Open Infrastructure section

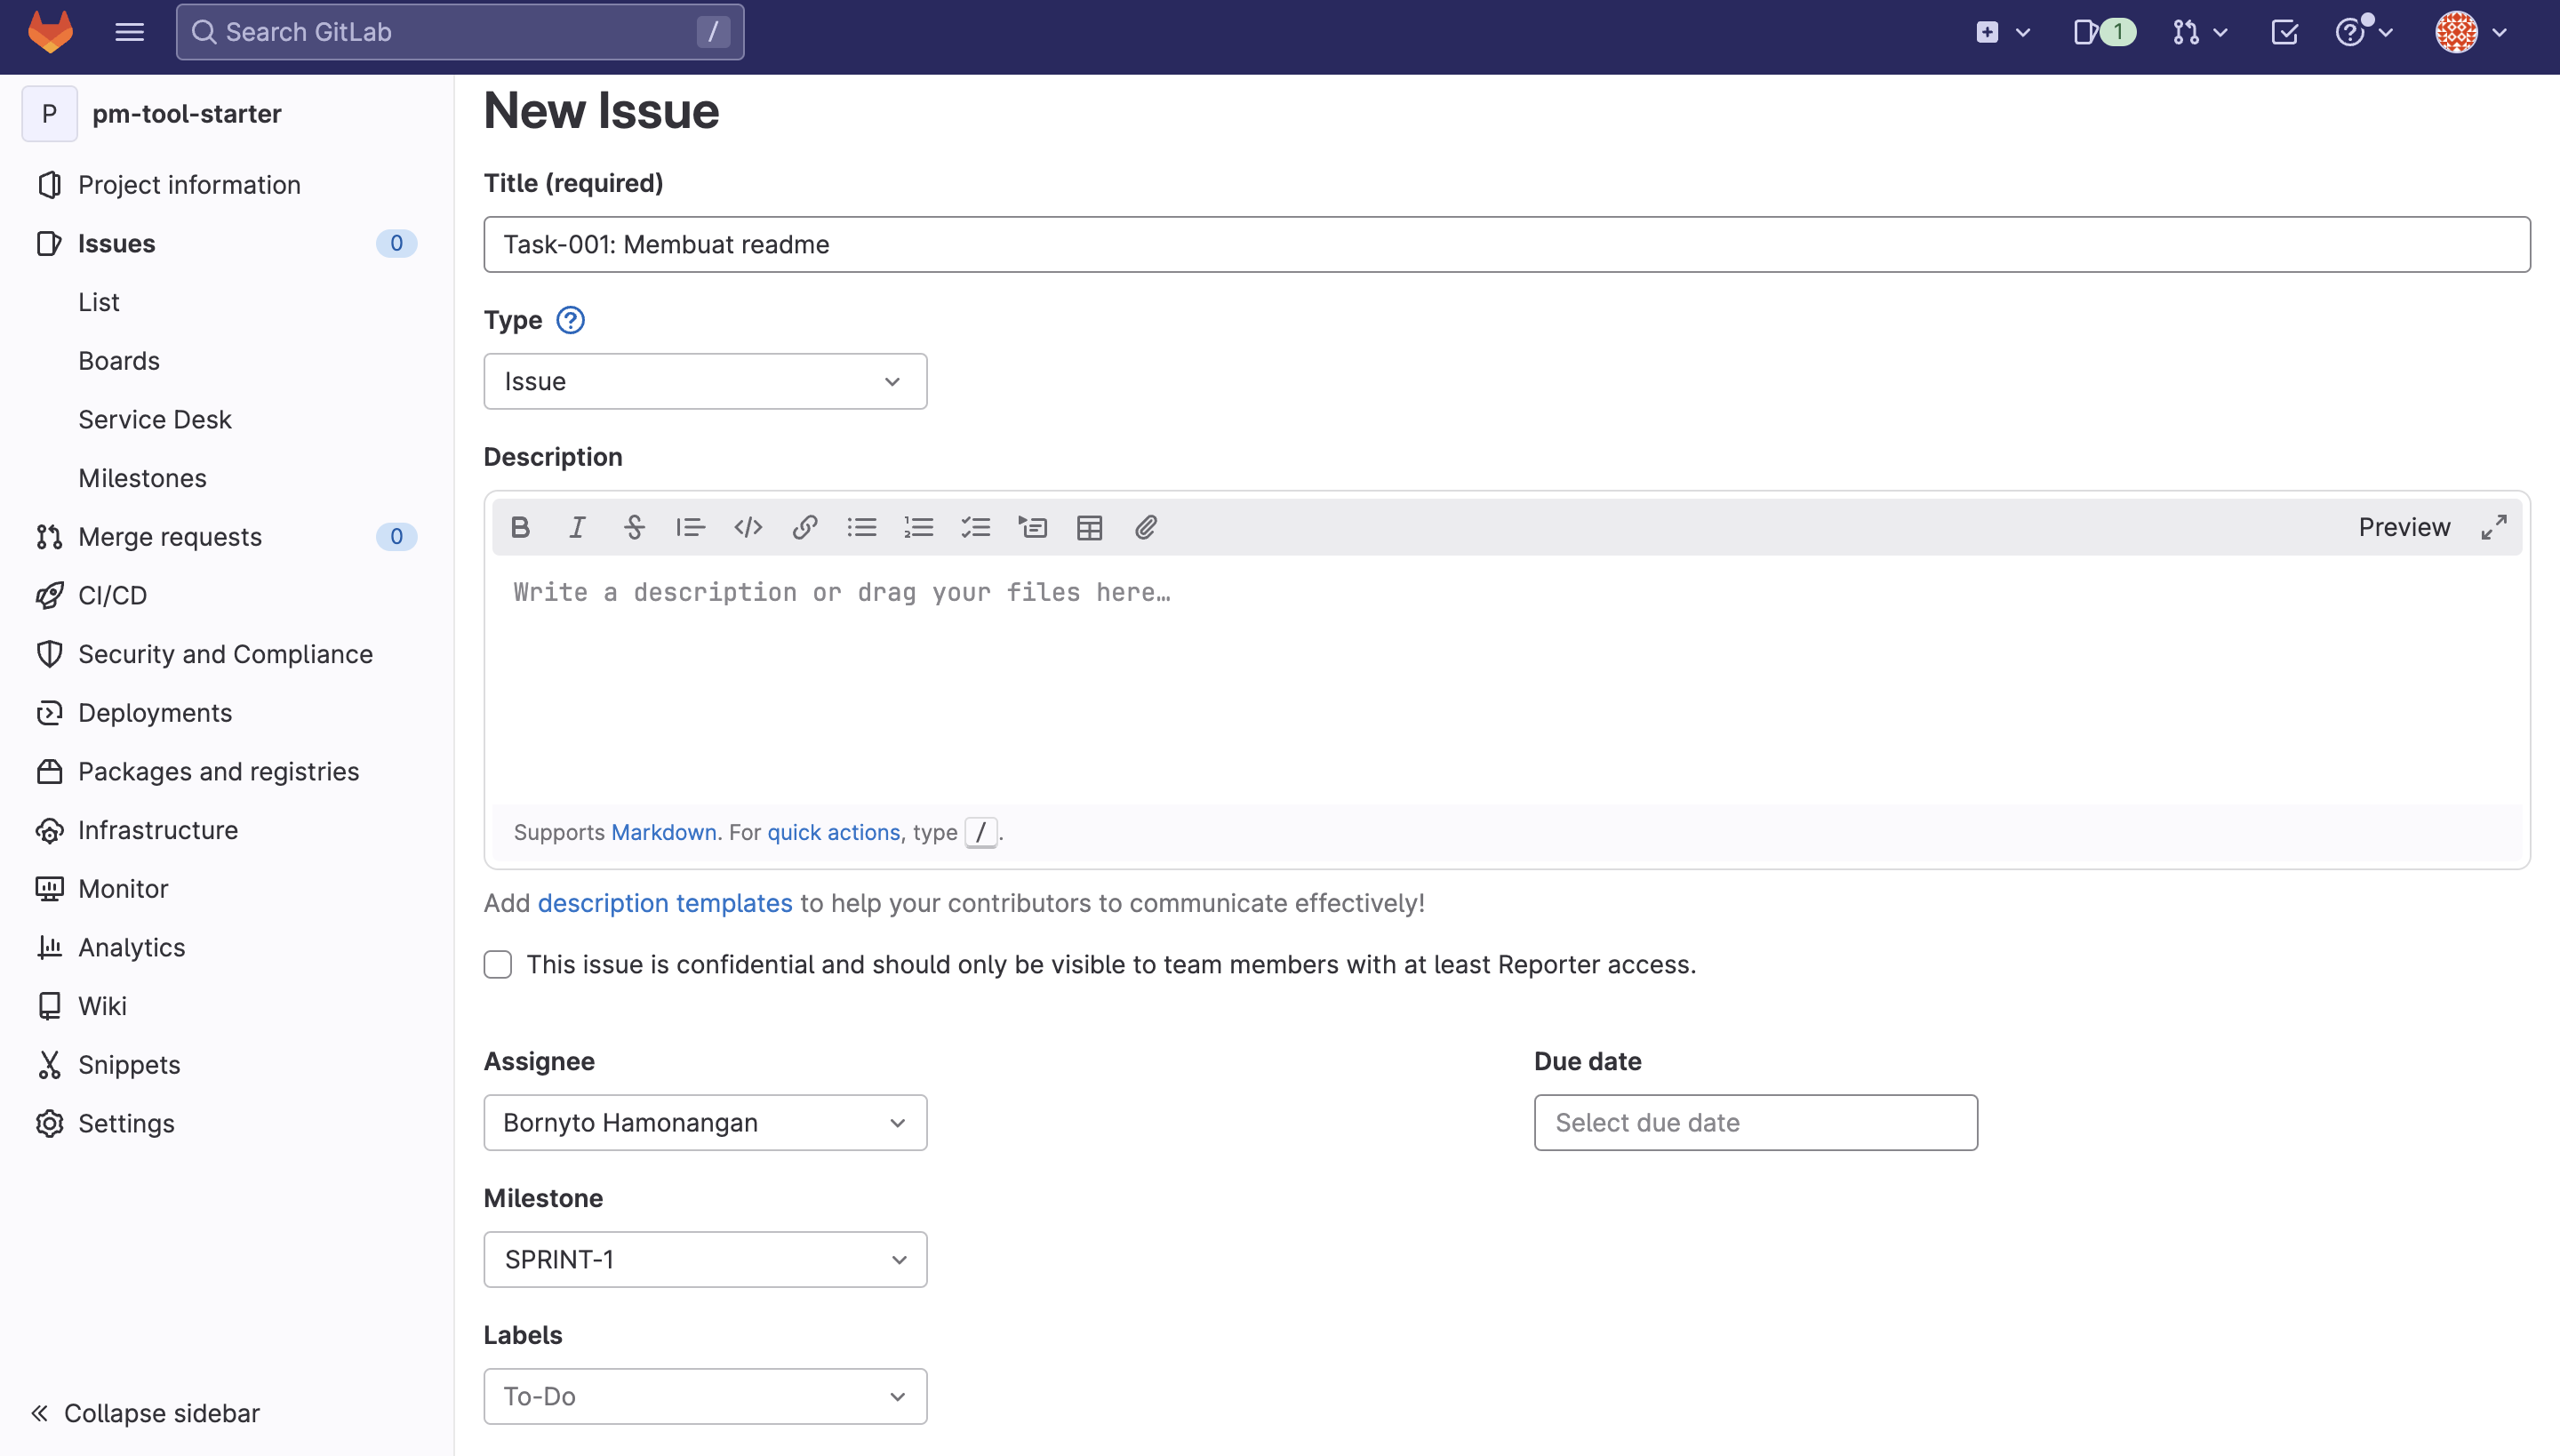(x=158, y=830)
